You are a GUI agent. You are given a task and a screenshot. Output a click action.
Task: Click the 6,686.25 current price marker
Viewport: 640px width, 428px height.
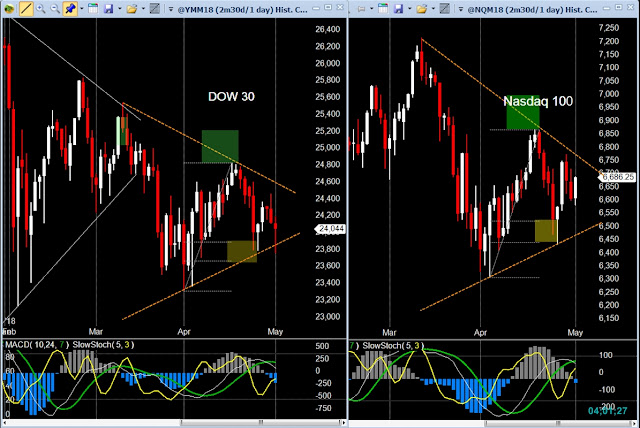tap(617, 177)
